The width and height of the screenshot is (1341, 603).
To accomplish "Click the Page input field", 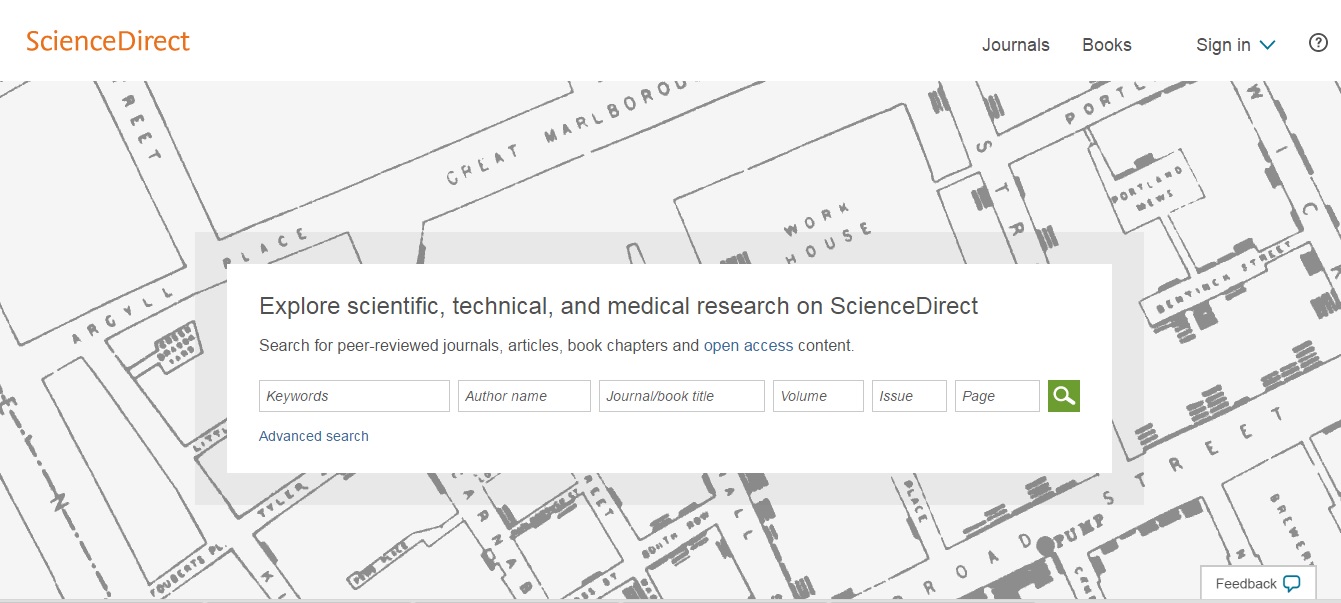I will (x=997, y=396).
